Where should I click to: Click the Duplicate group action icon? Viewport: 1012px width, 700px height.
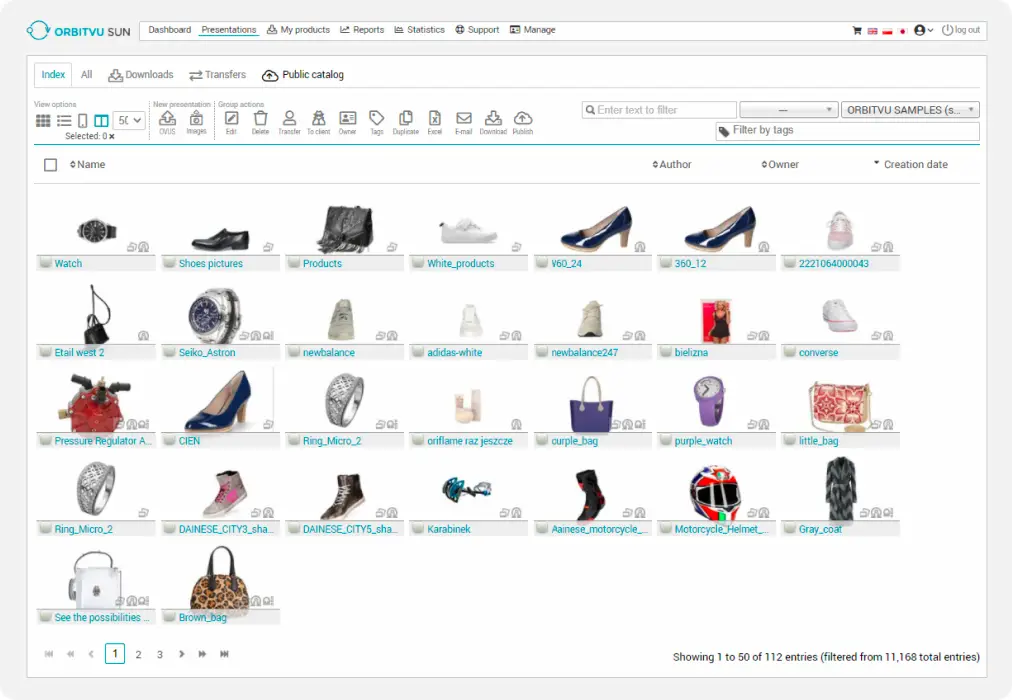coord(405,119)
